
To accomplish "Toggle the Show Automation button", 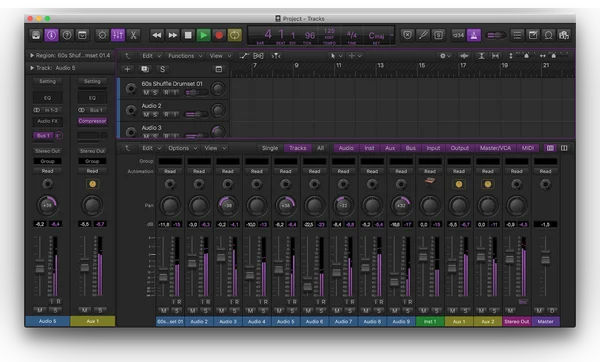I will click(244, 56).
